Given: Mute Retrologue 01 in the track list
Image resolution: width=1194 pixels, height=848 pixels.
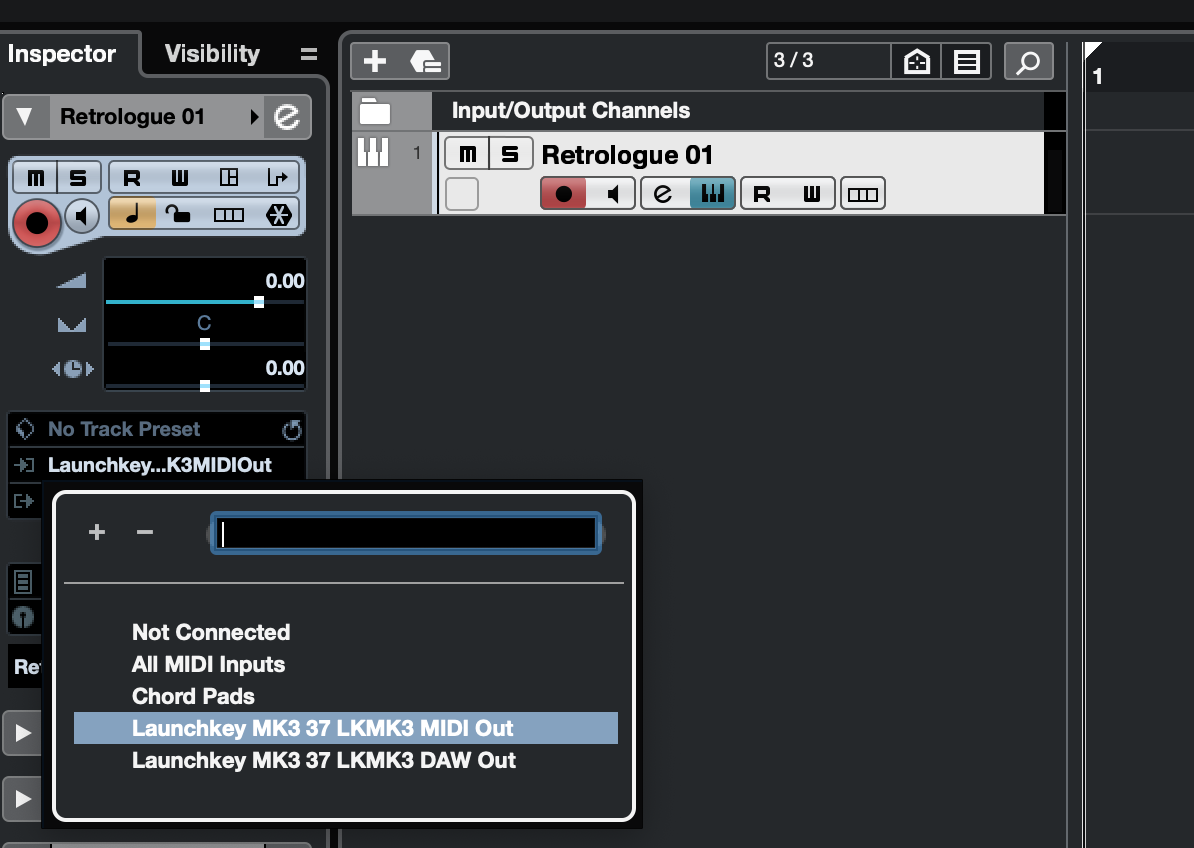Looking at the screenshot, I should click(468, 155).
